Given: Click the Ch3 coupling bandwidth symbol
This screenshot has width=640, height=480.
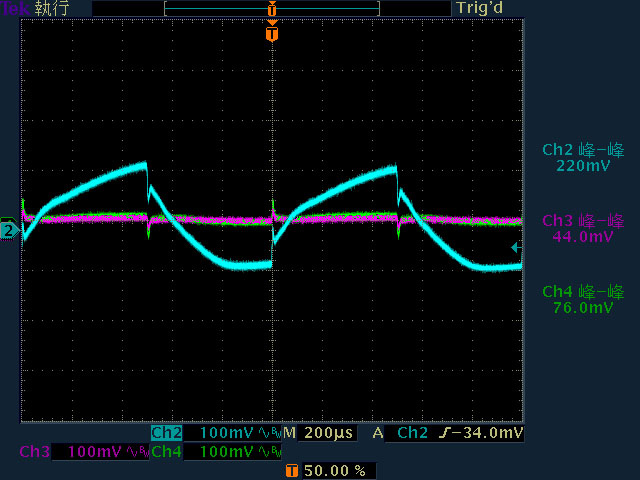Looking at the screenshot, I should 138,452.
